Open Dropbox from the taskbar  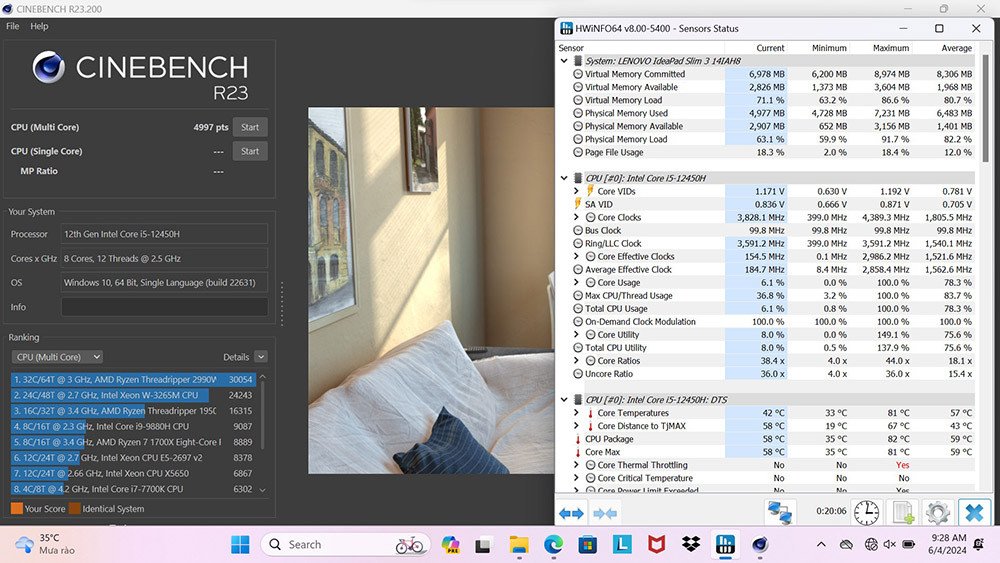coord(690,545)
